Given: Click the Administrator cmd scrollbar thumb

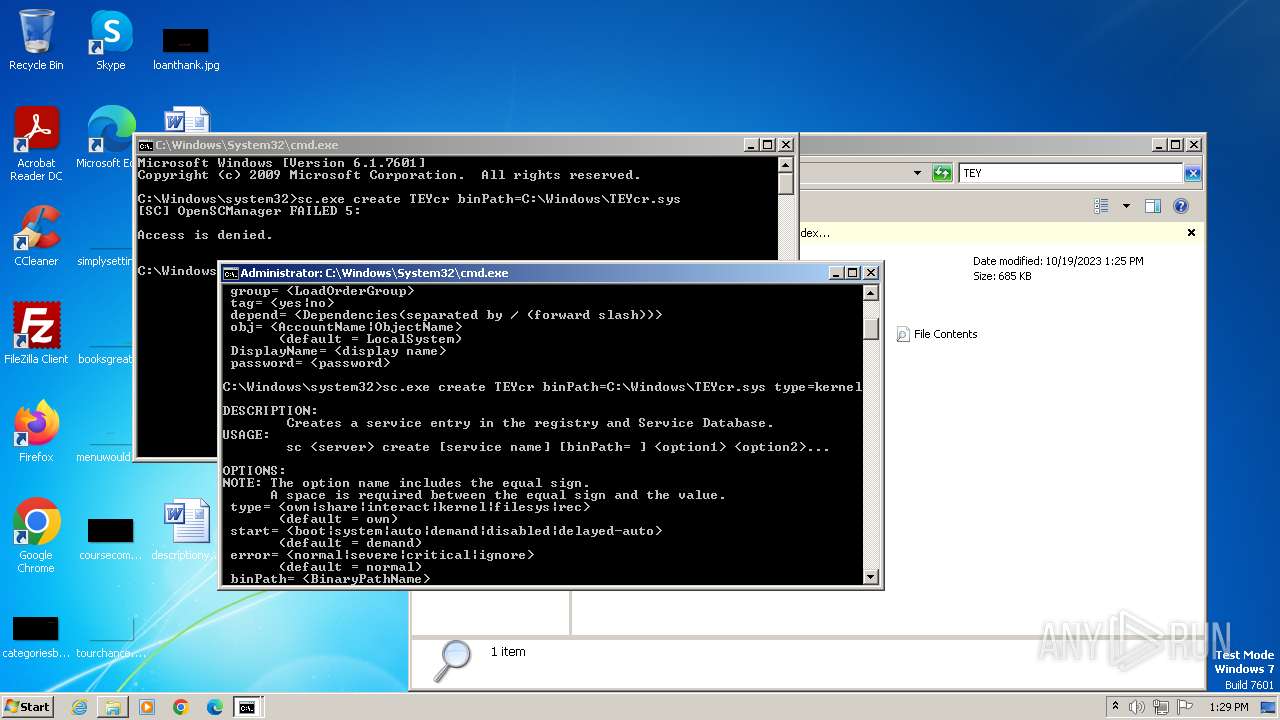Looking at the screenshot, I should (870, 328).
